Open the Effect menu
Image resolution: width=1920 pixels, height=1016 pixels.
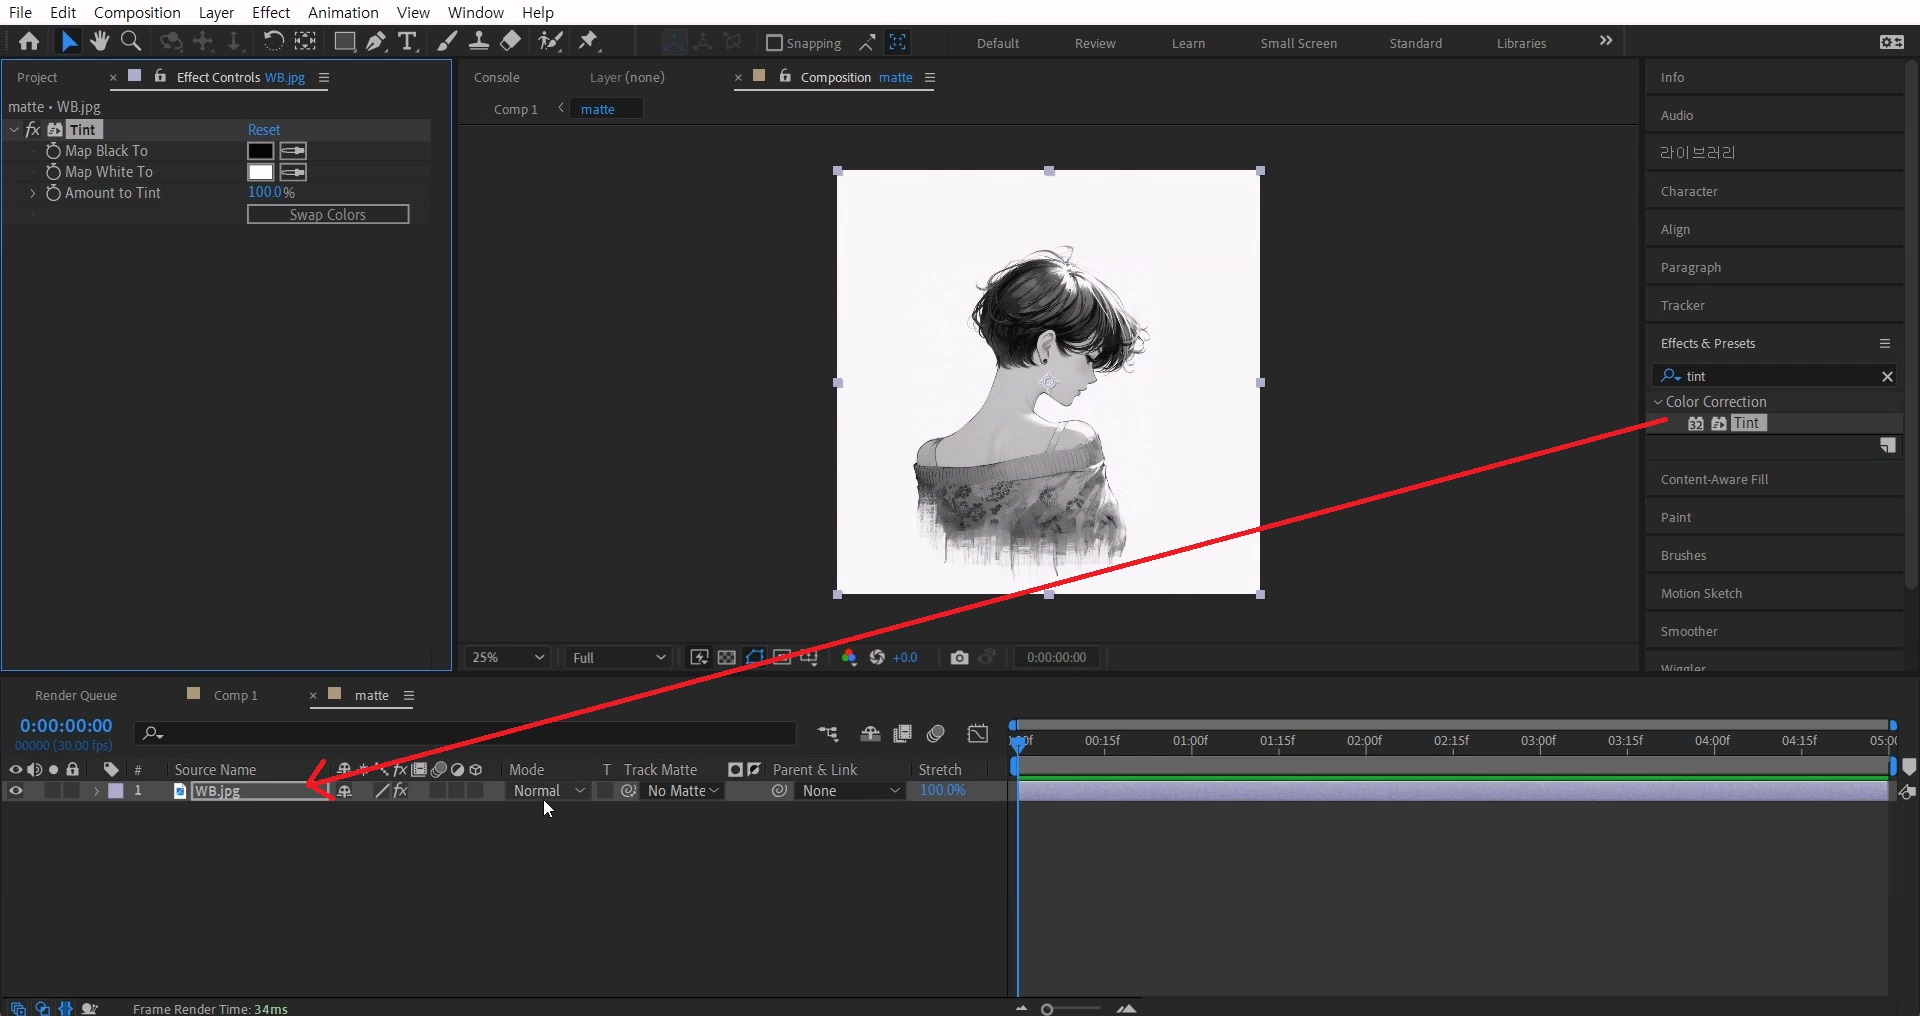(271, 12)
